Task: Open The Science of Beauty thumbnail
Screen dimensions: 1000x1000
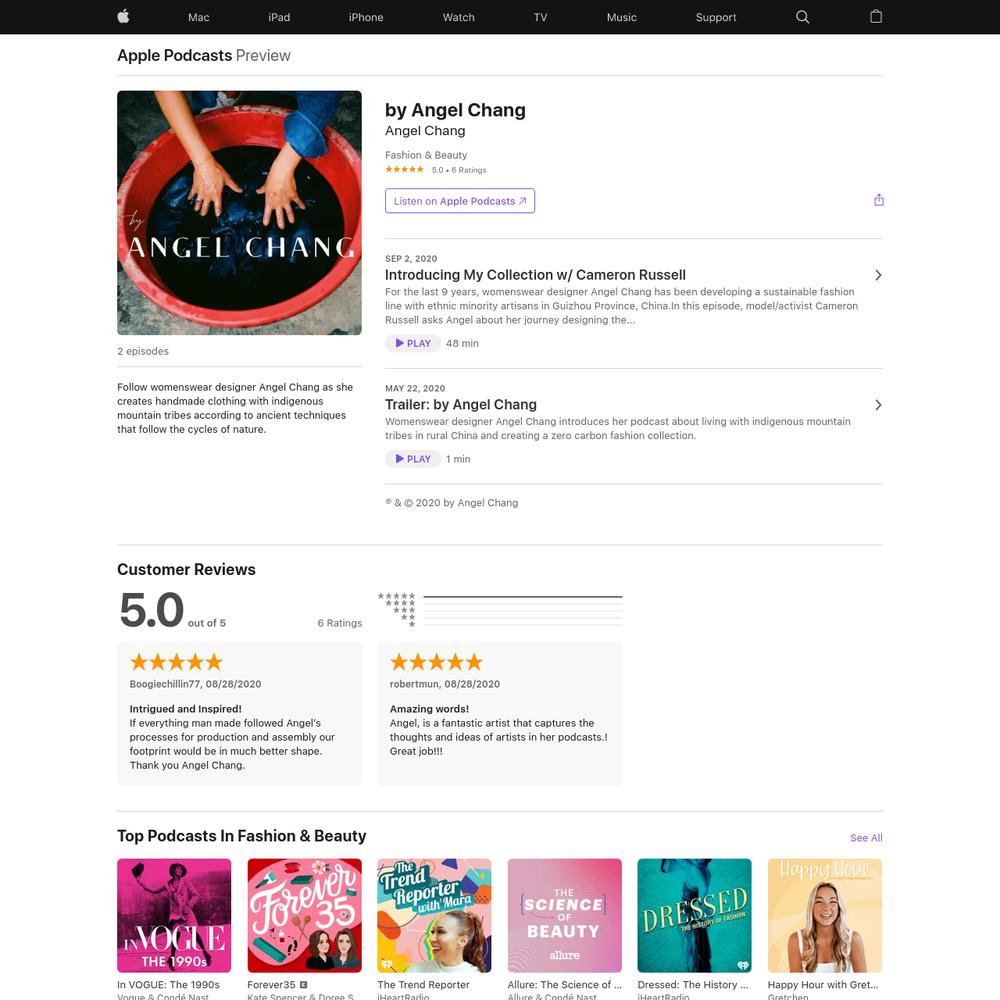Action: point(564,915)
